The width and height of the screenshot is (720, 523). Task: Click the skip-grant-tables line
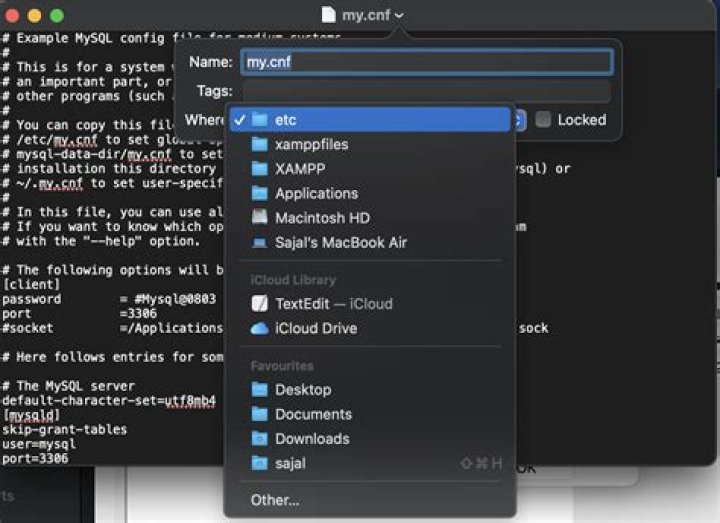(x=64, y=429)
